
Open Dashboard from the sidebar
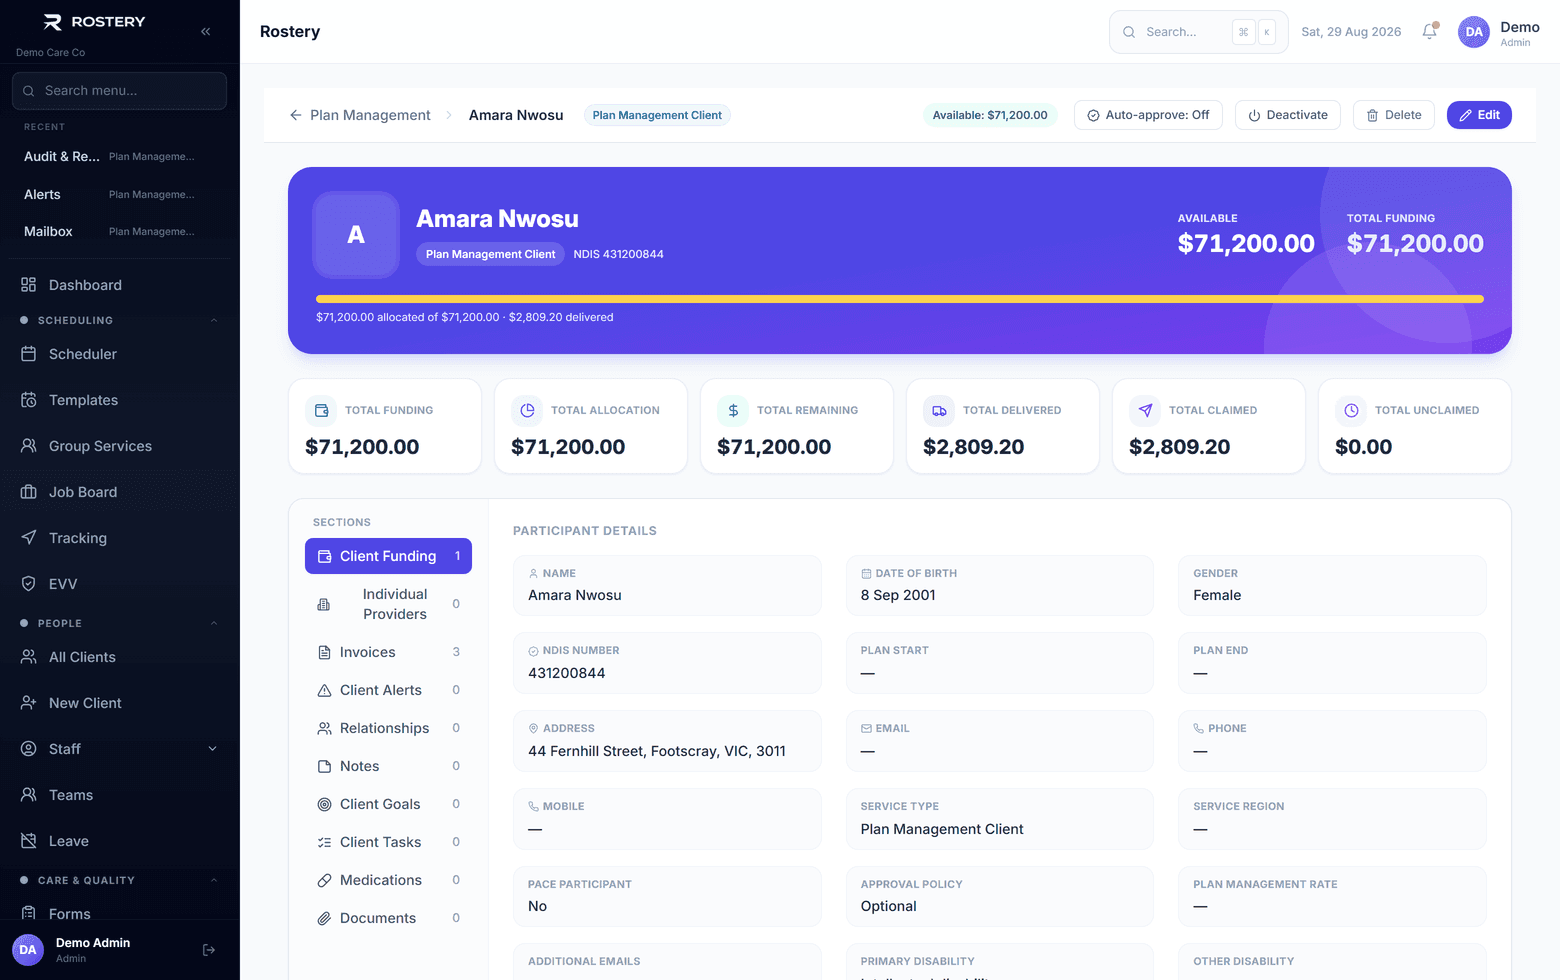120,285
